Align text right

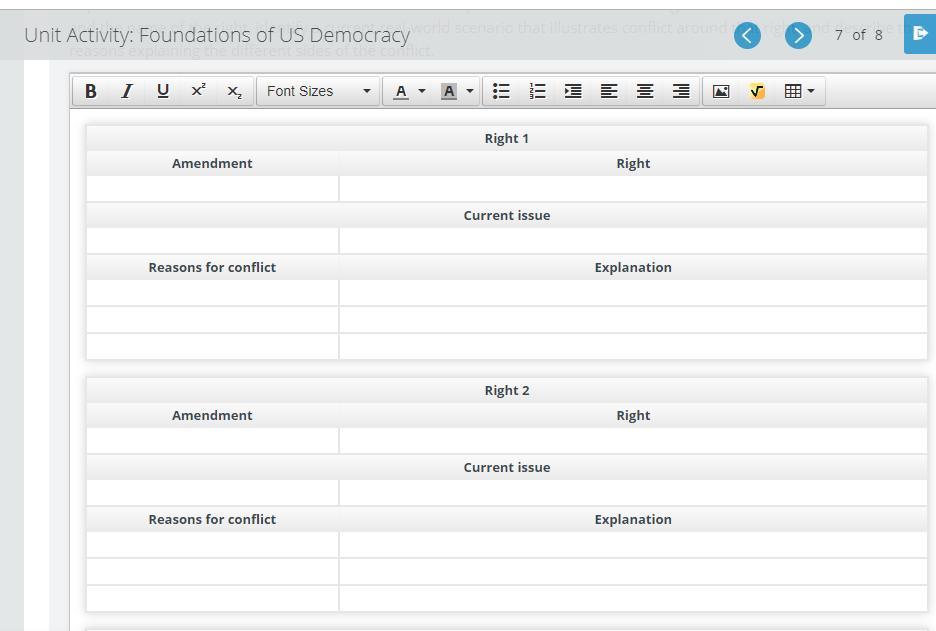681,91
